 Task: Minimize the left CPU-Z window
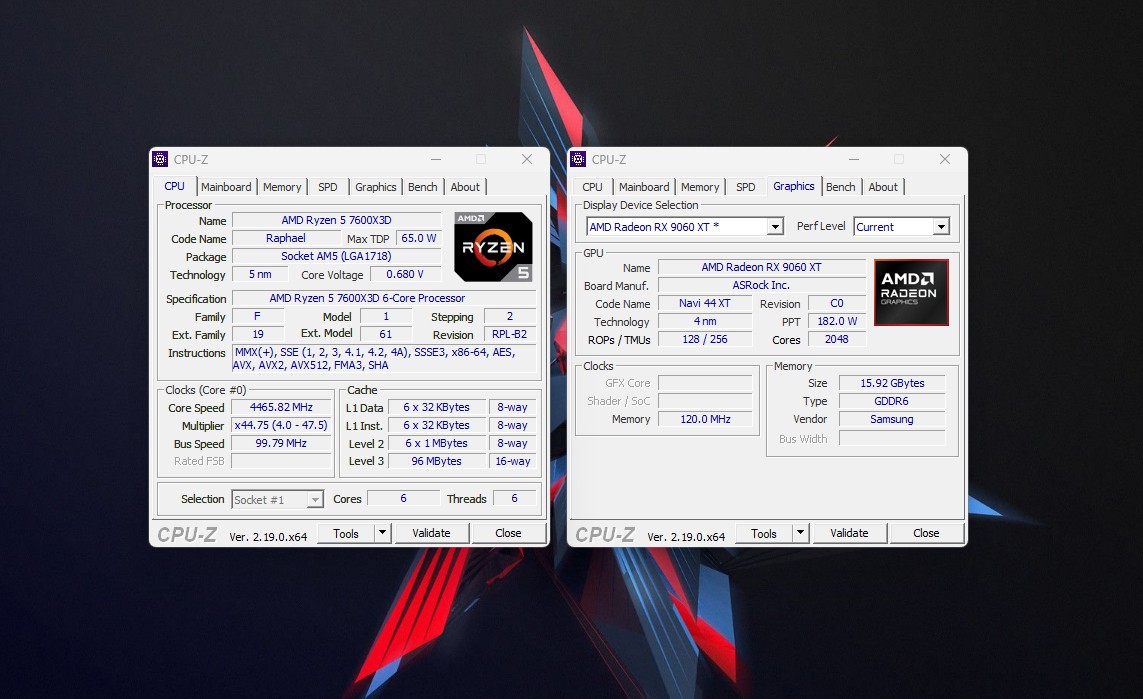[x=436, y=159]
